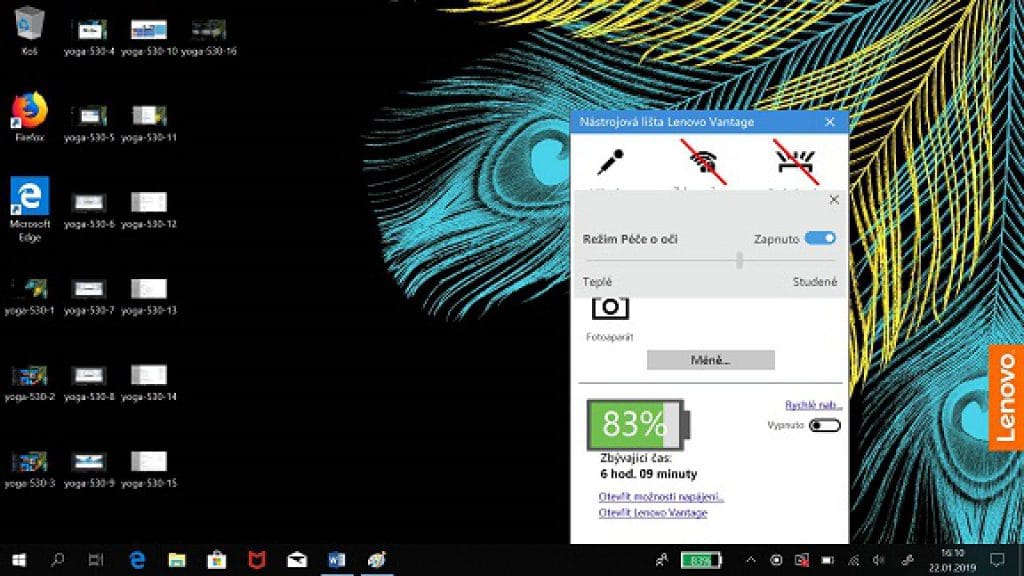The height and width of the screenshot is (576, 1024).
Task: Select the yoga-530-7 desktop file
Action: click(x=89, y=296)
